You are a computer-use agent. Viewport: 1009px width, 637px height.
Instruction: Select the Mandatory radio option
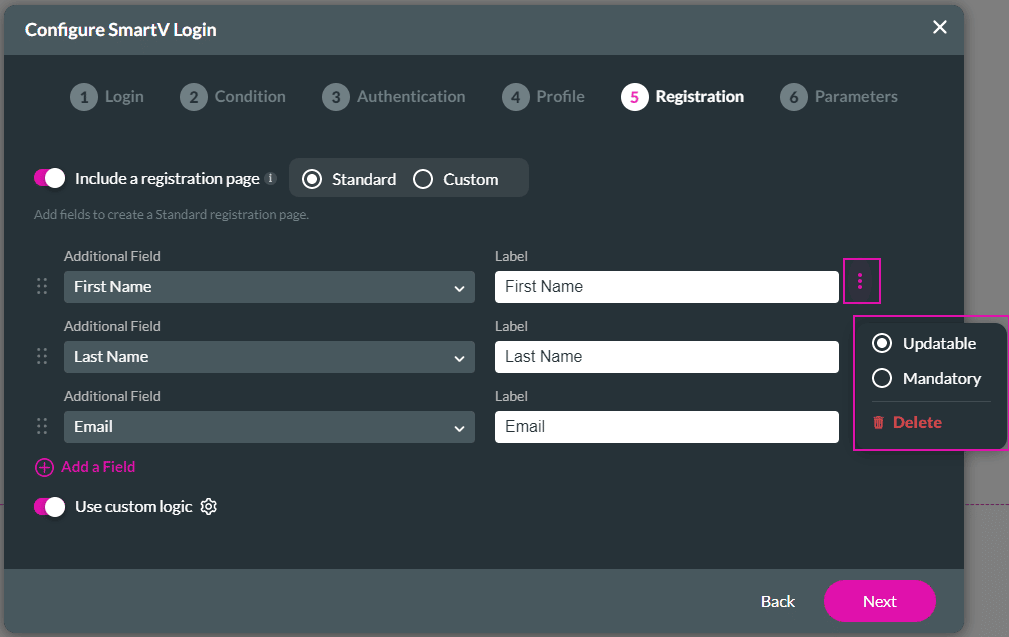[x=881, y=378]
